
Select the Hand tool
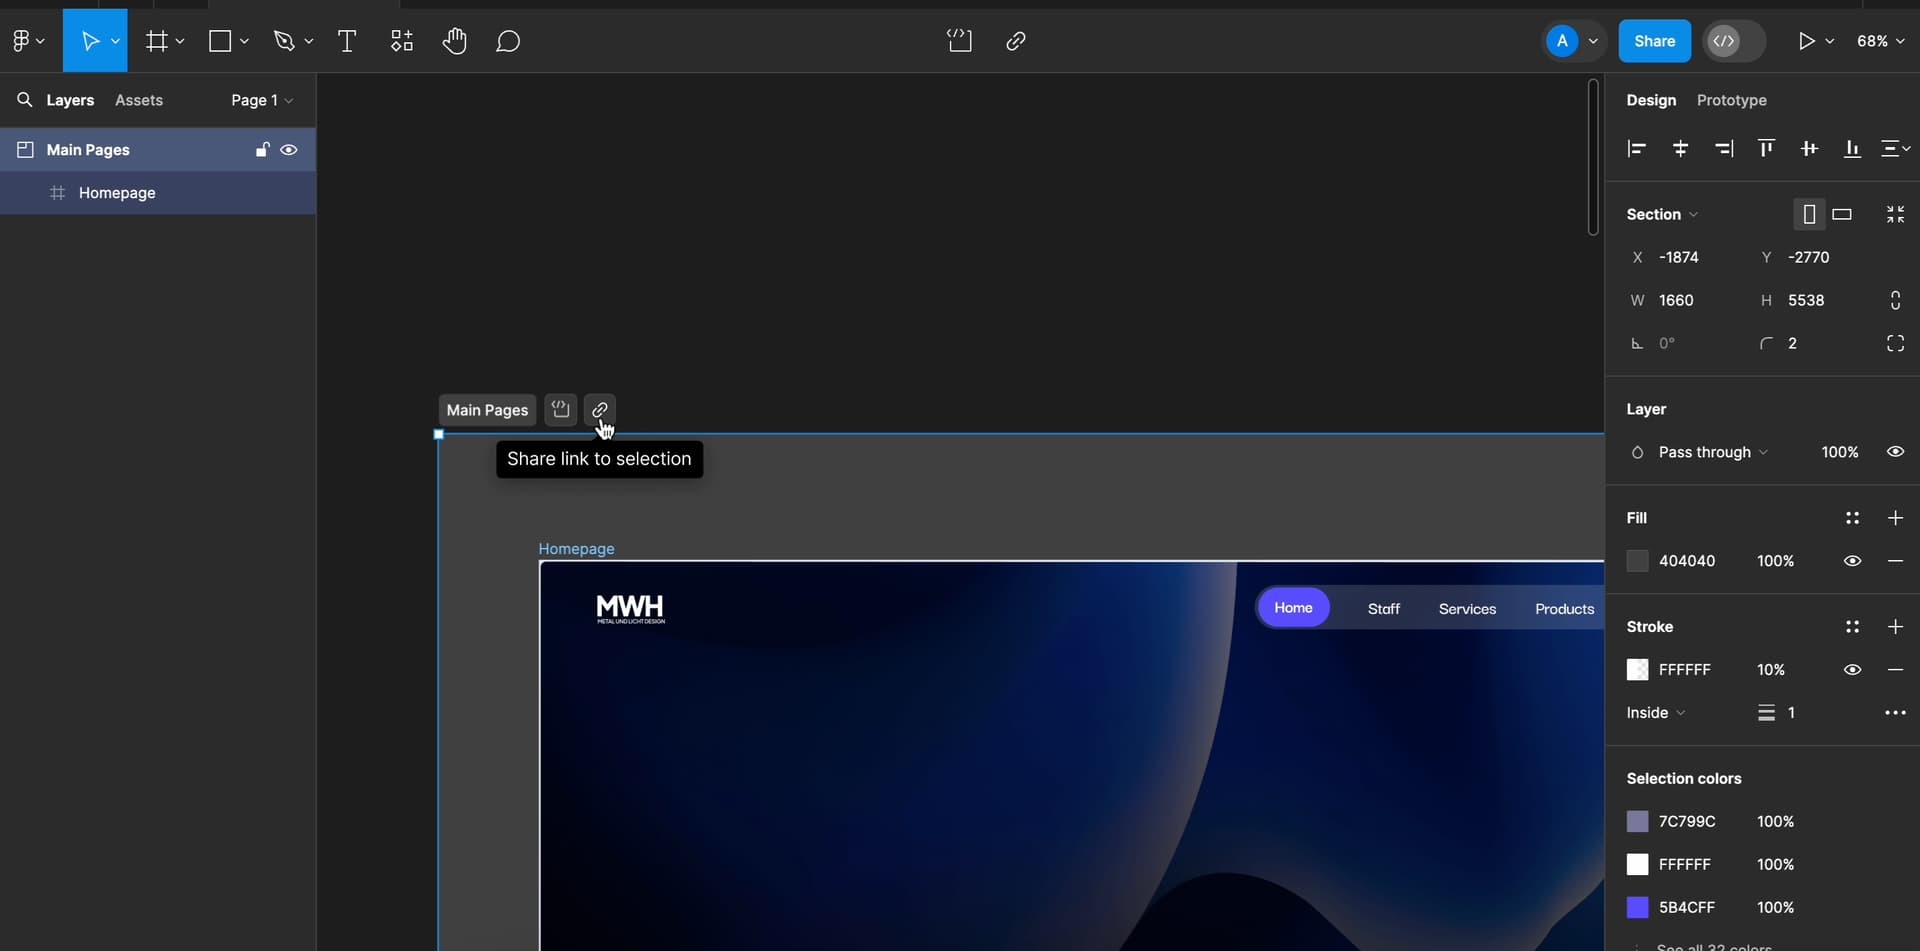pyautogui.click(x=455, y=41)
